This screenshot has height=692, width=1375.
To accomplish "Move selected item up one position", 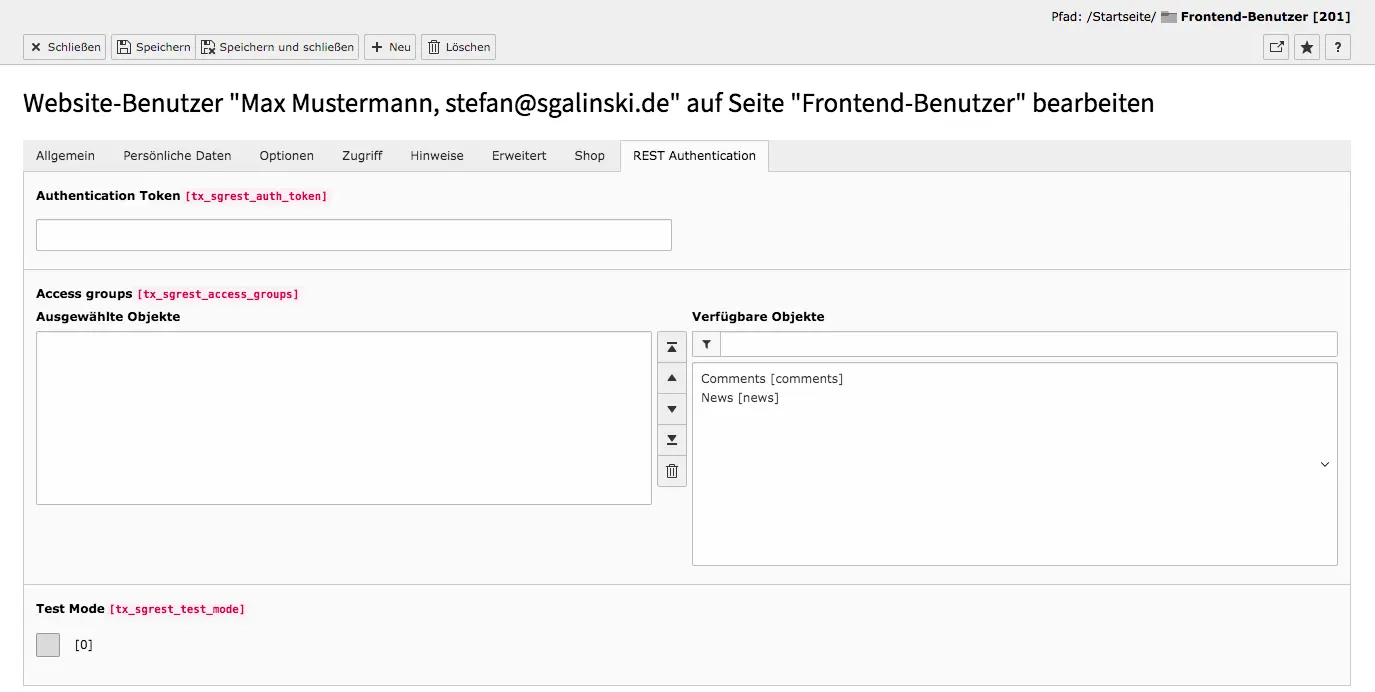I will point(672,378).
